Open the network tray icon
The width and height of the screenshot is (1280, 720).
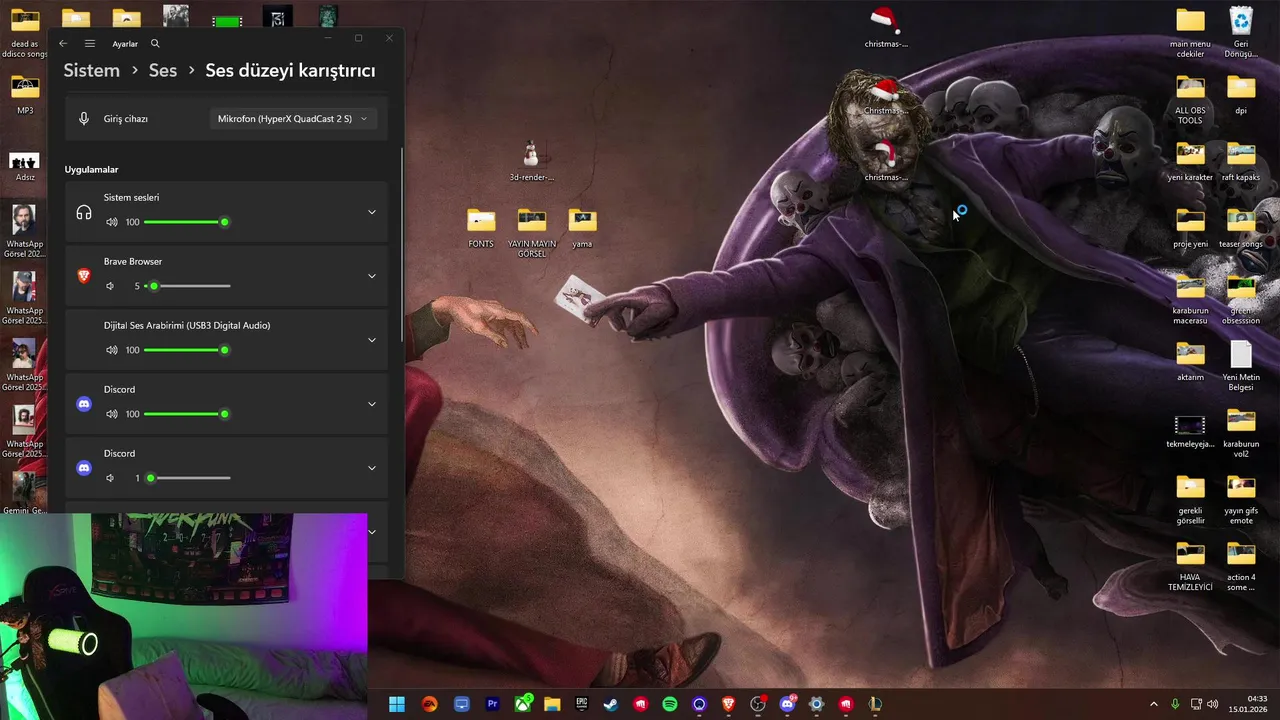[1194, 704]
